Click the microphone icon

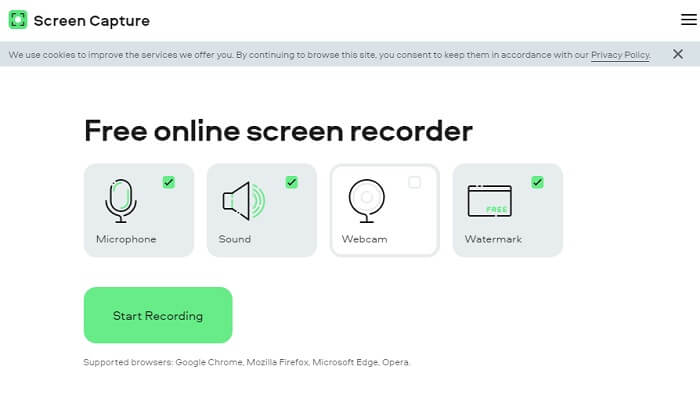pyautogui.click(x=121, y=201)
